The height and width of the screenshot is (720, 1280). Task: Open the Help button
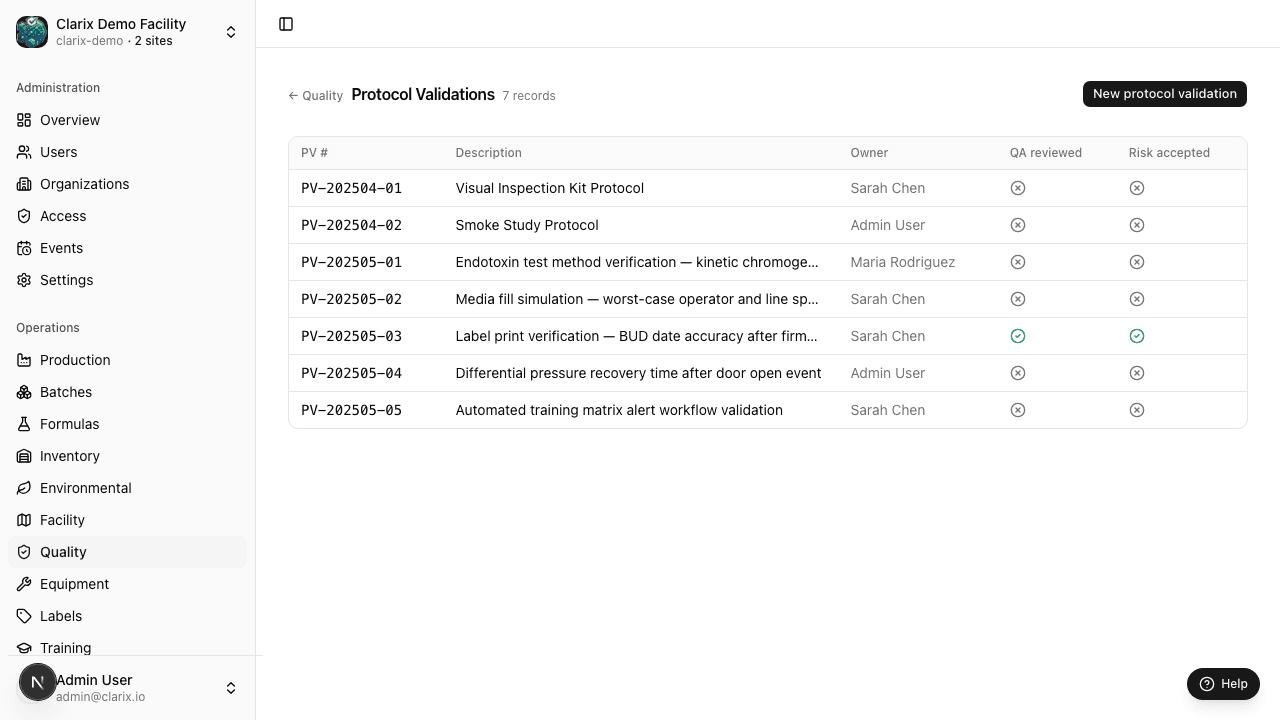click(x=1223, y=684)
